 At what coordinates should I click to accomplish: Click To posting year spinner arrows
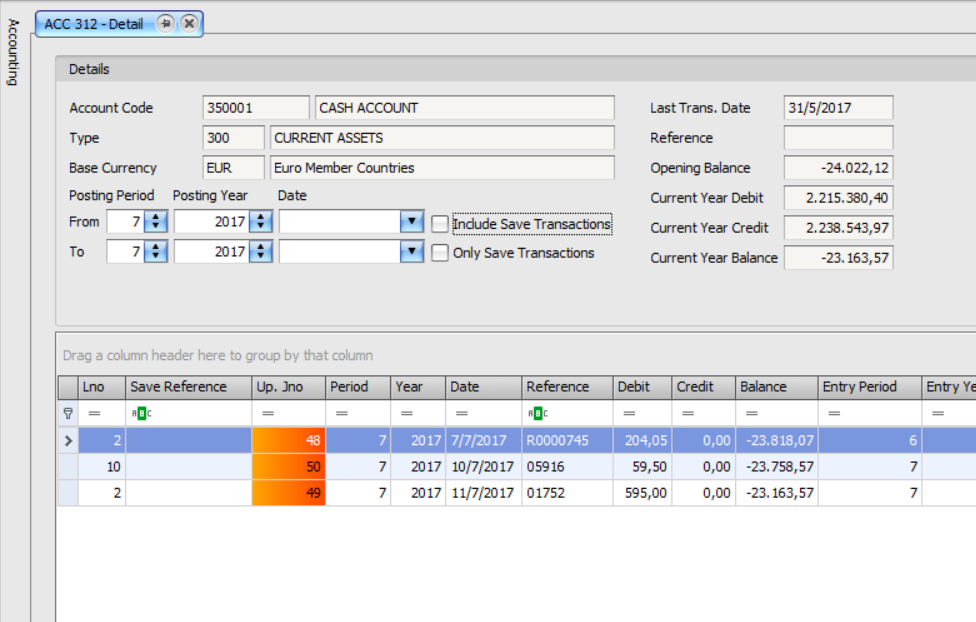coord(260,252)
